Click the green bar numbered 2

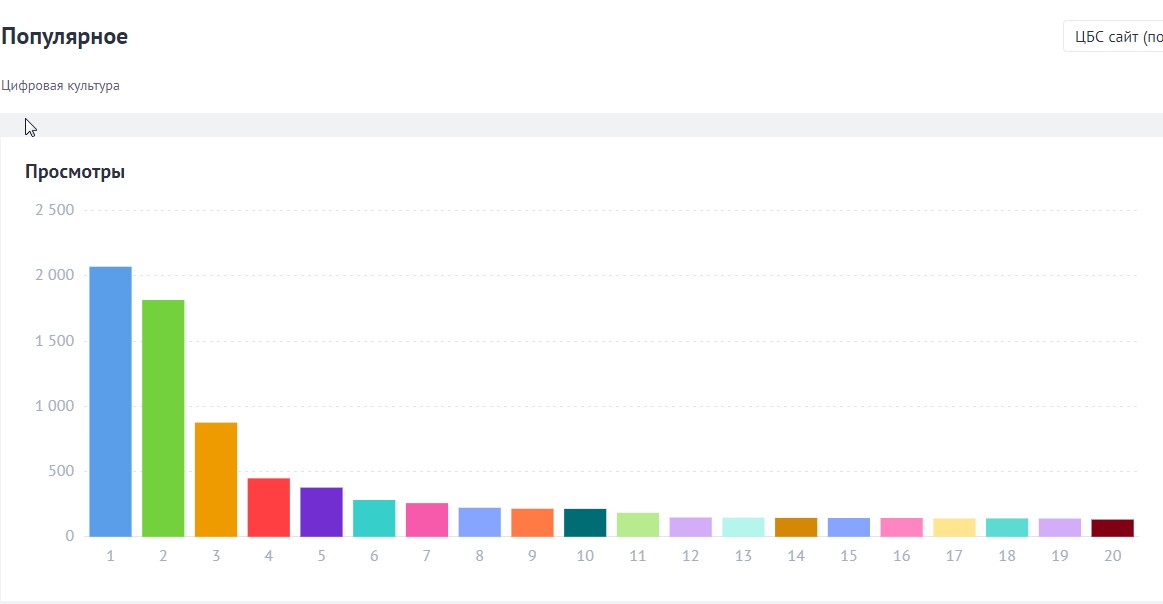coord(163,418)
